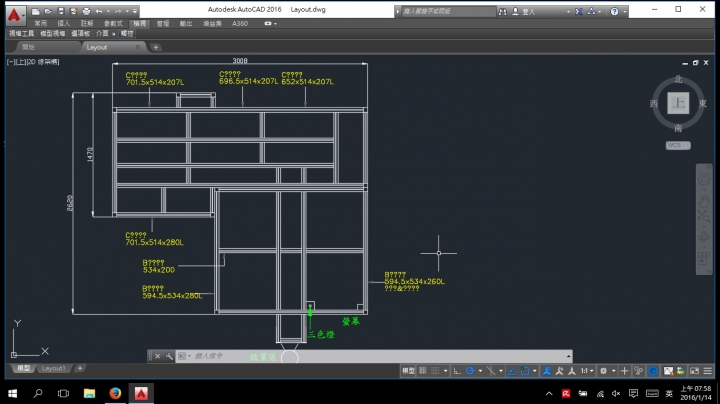Click the Open file icon in quick access toolbar
Viewport: 720px width, 404px height.
(x=48, y=11)
